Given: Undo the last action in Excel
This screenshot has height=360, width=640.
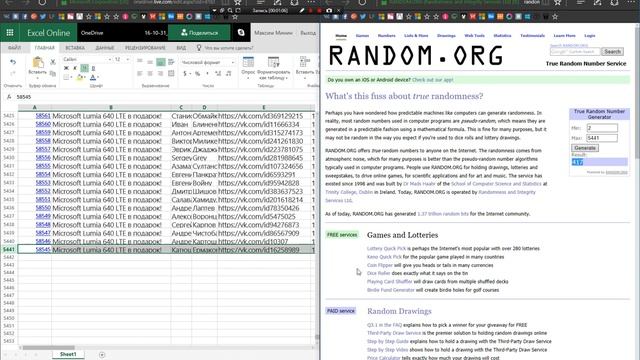Looking at the screenshot, I should [13, 62].
